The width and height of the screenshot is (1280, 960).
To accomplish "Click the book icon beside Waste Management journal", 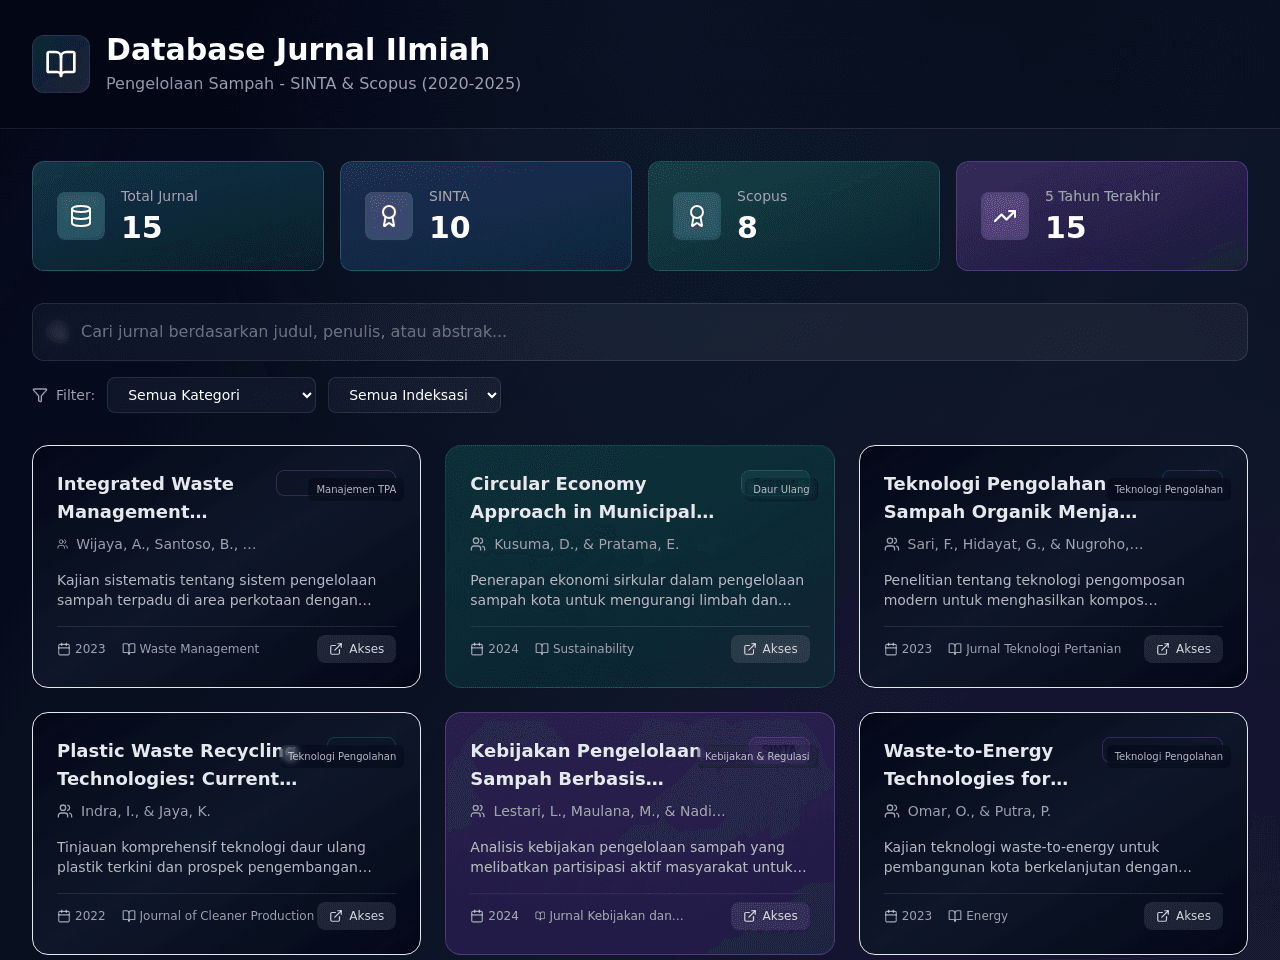I will (x=129, y=649).
